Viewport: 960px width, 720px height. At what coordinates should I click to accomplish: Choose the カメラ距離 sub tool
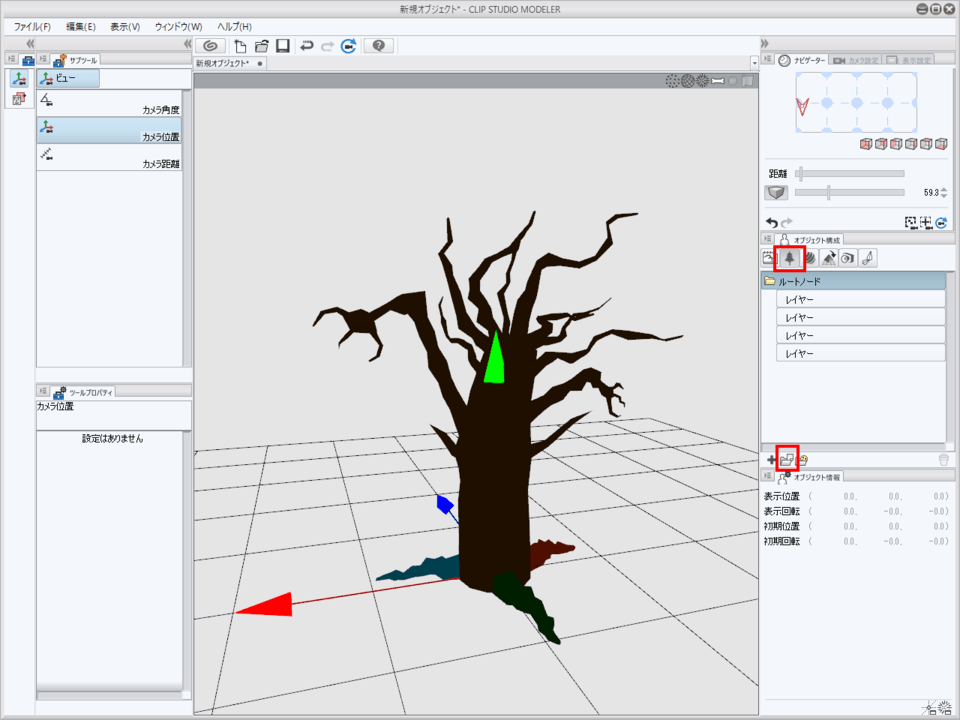tap(109, 157)
